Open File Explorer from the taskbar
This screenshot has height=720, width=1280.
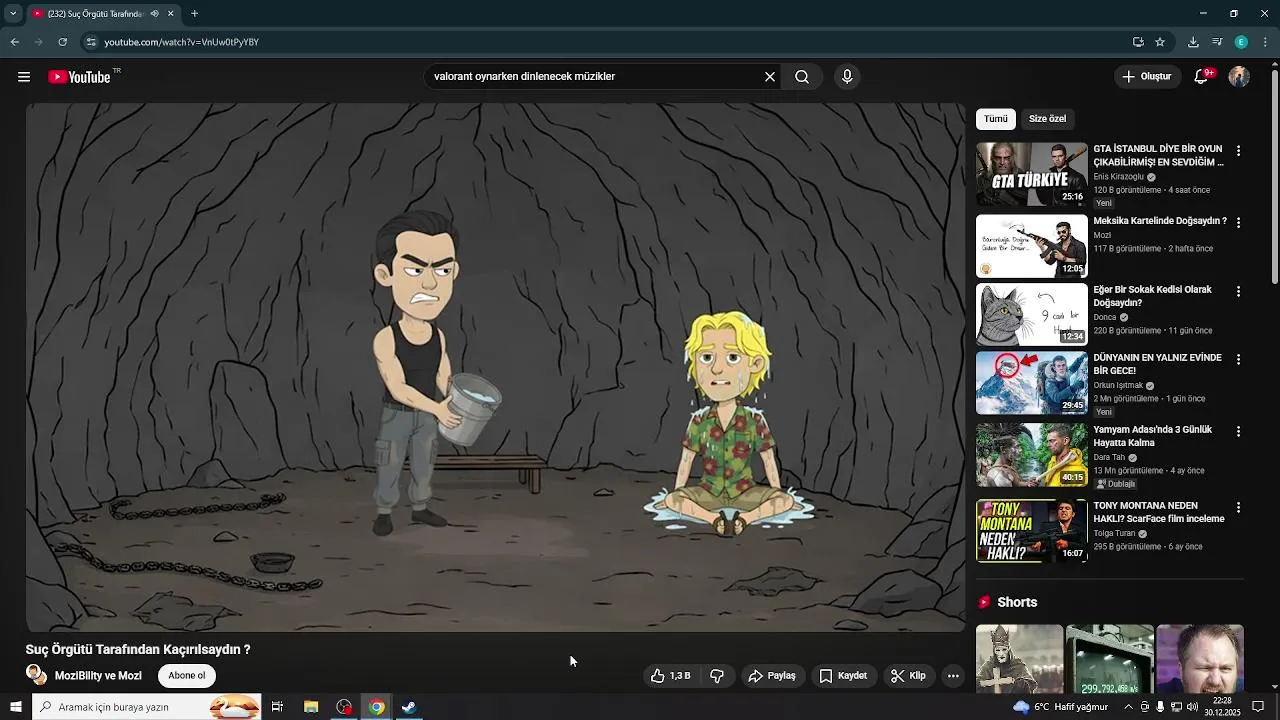[x=311, y=707]
